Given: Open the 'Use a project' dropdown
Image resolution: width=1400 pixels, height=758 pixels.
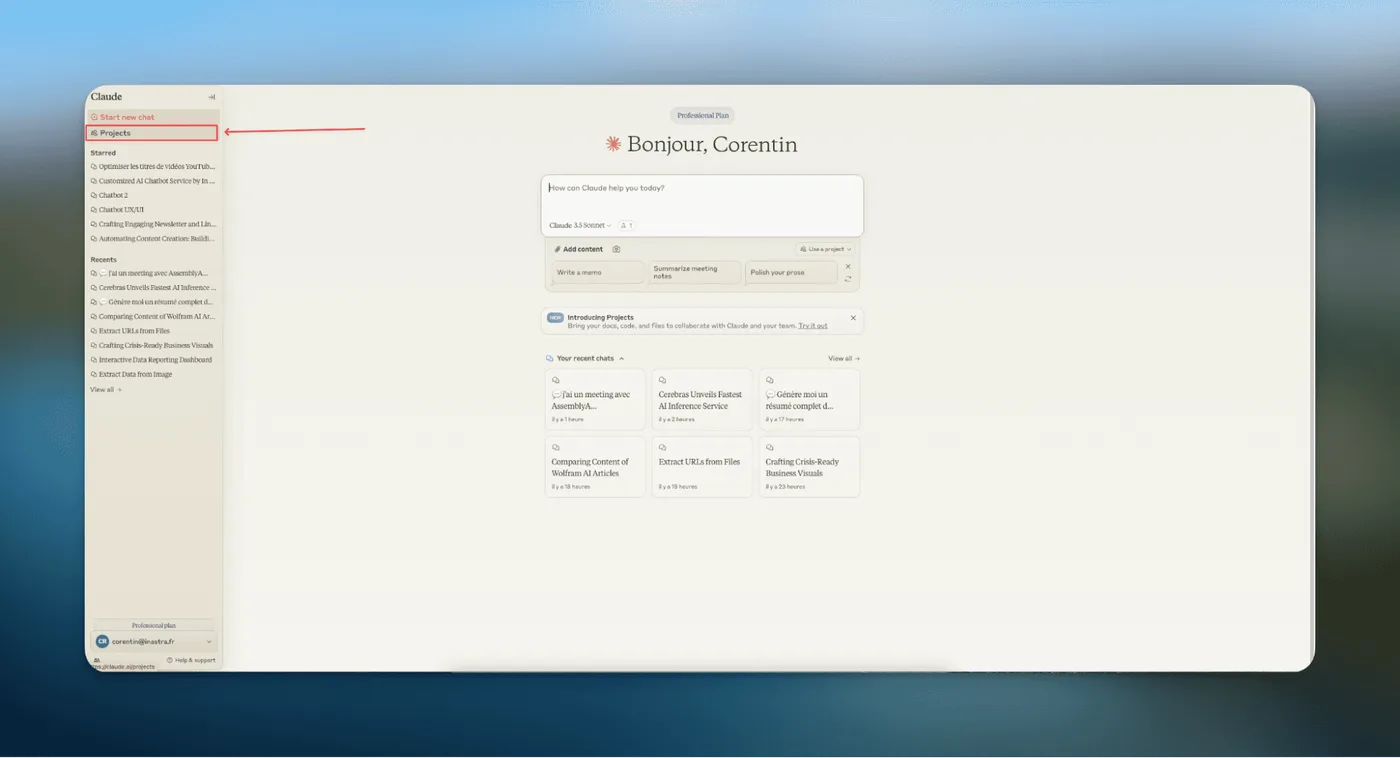Looking at the screenshot, I should tap(826, 249).
